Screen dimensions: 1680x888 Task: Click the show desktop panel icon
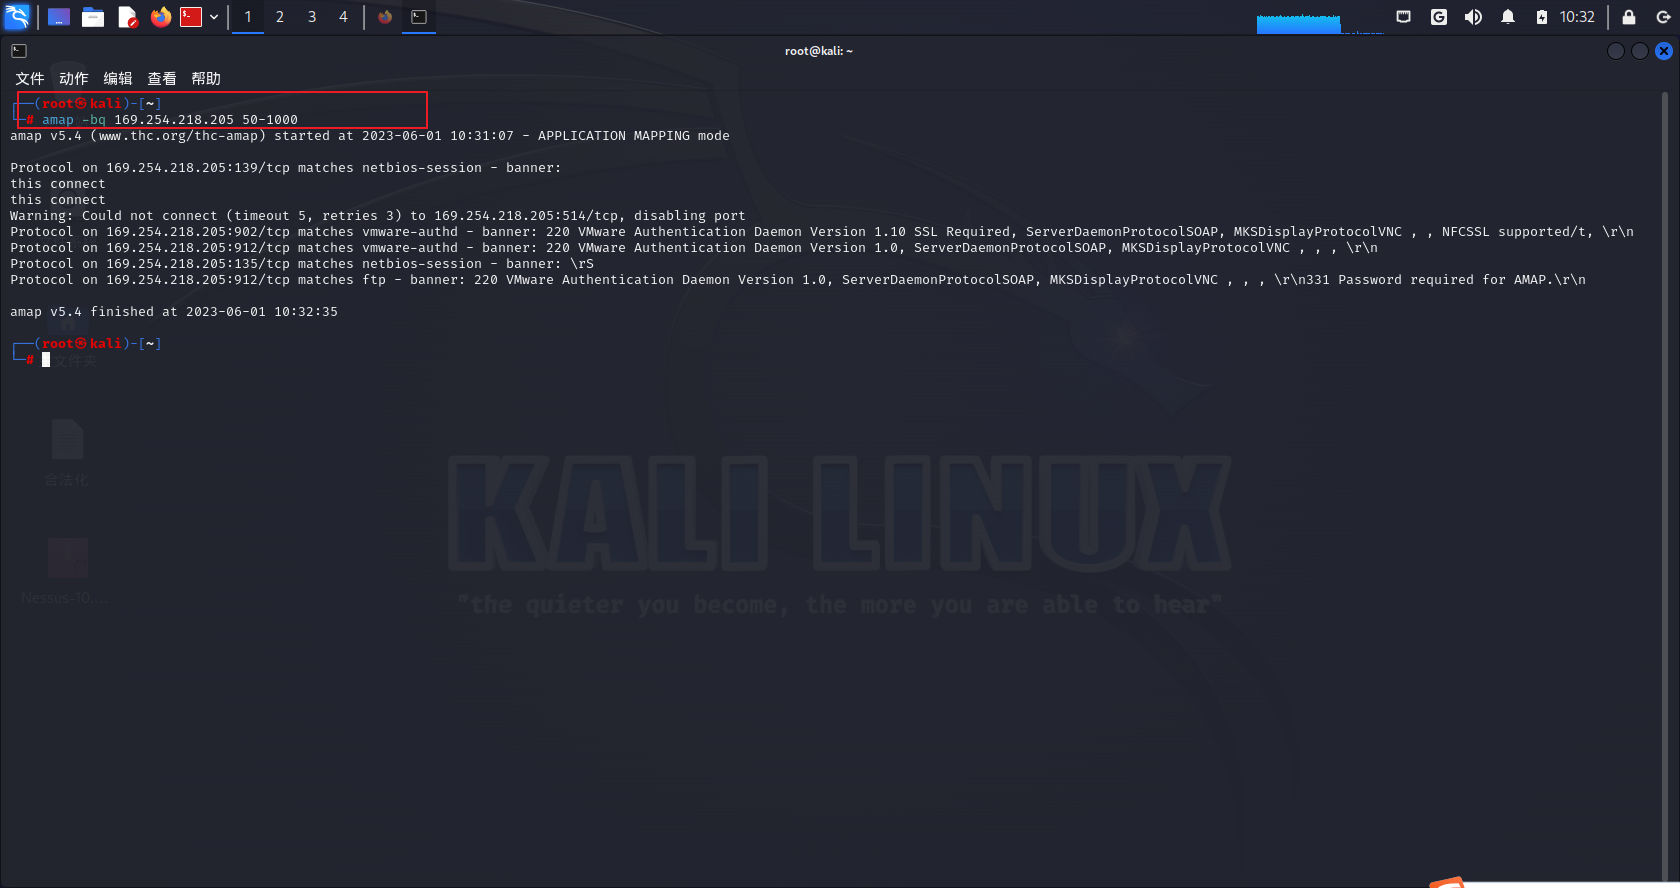coord(59,17)
